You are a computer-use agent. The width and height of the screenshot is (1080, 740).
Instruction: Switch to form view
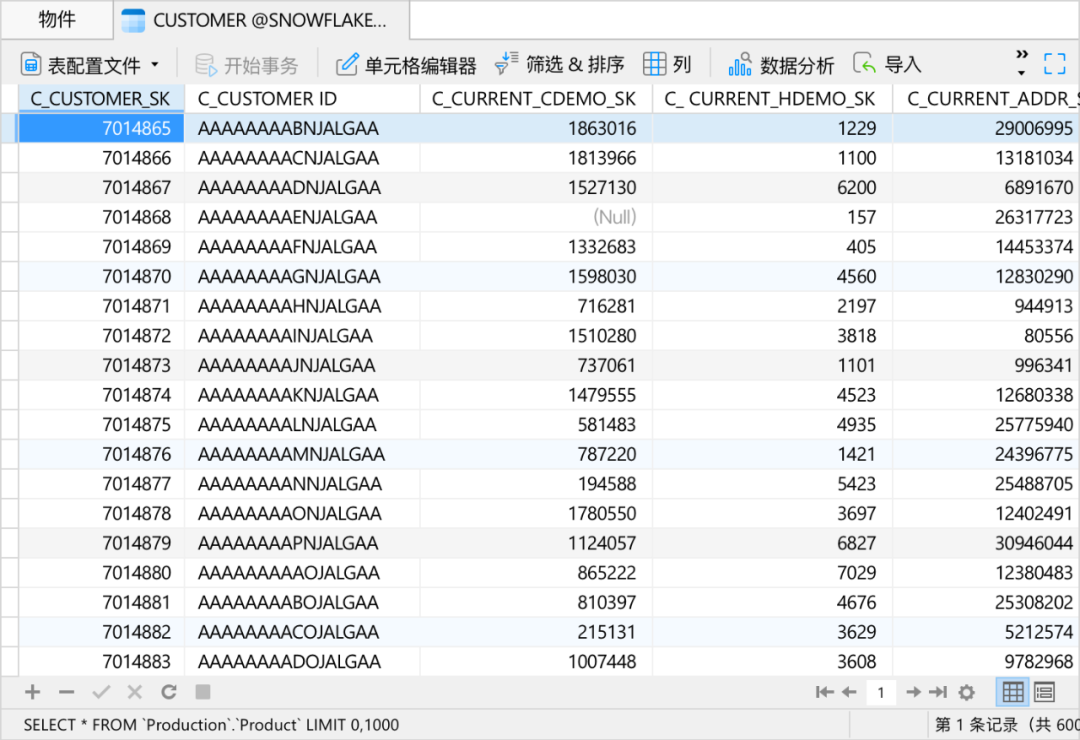(x=1044, y=692)
